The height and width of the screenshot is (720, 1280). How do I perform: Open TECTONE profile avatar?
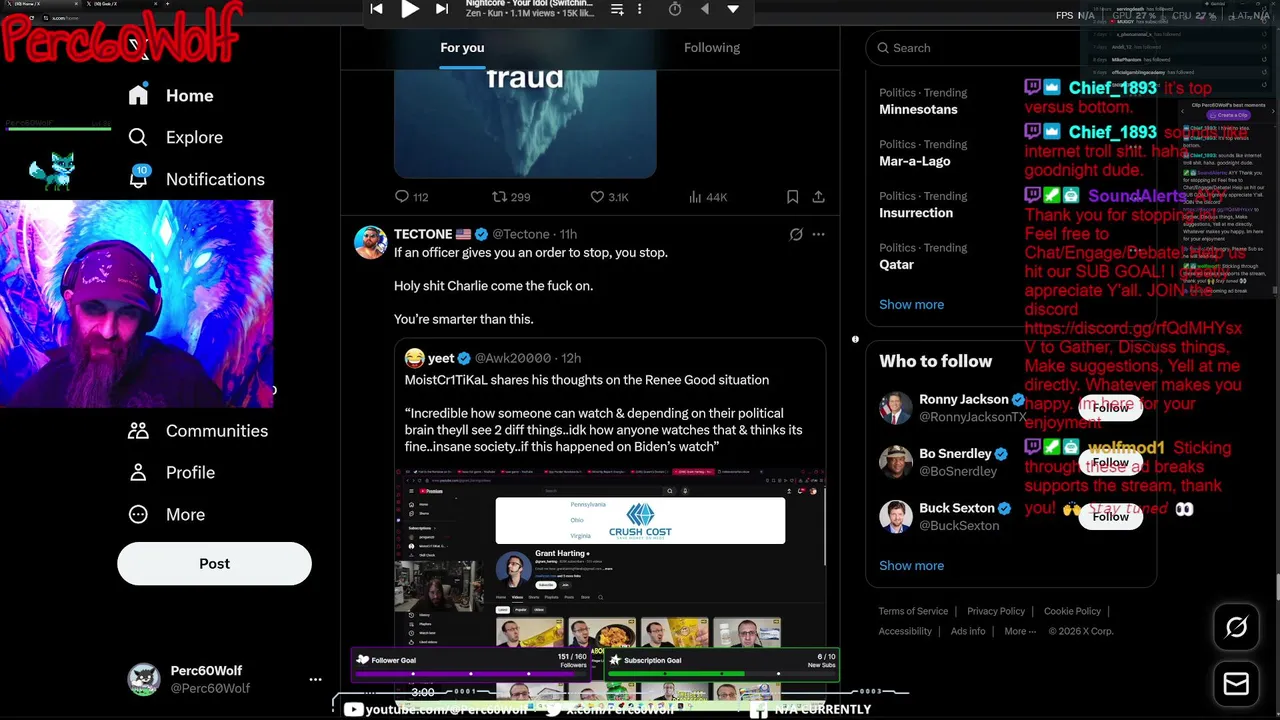[371, 242]
